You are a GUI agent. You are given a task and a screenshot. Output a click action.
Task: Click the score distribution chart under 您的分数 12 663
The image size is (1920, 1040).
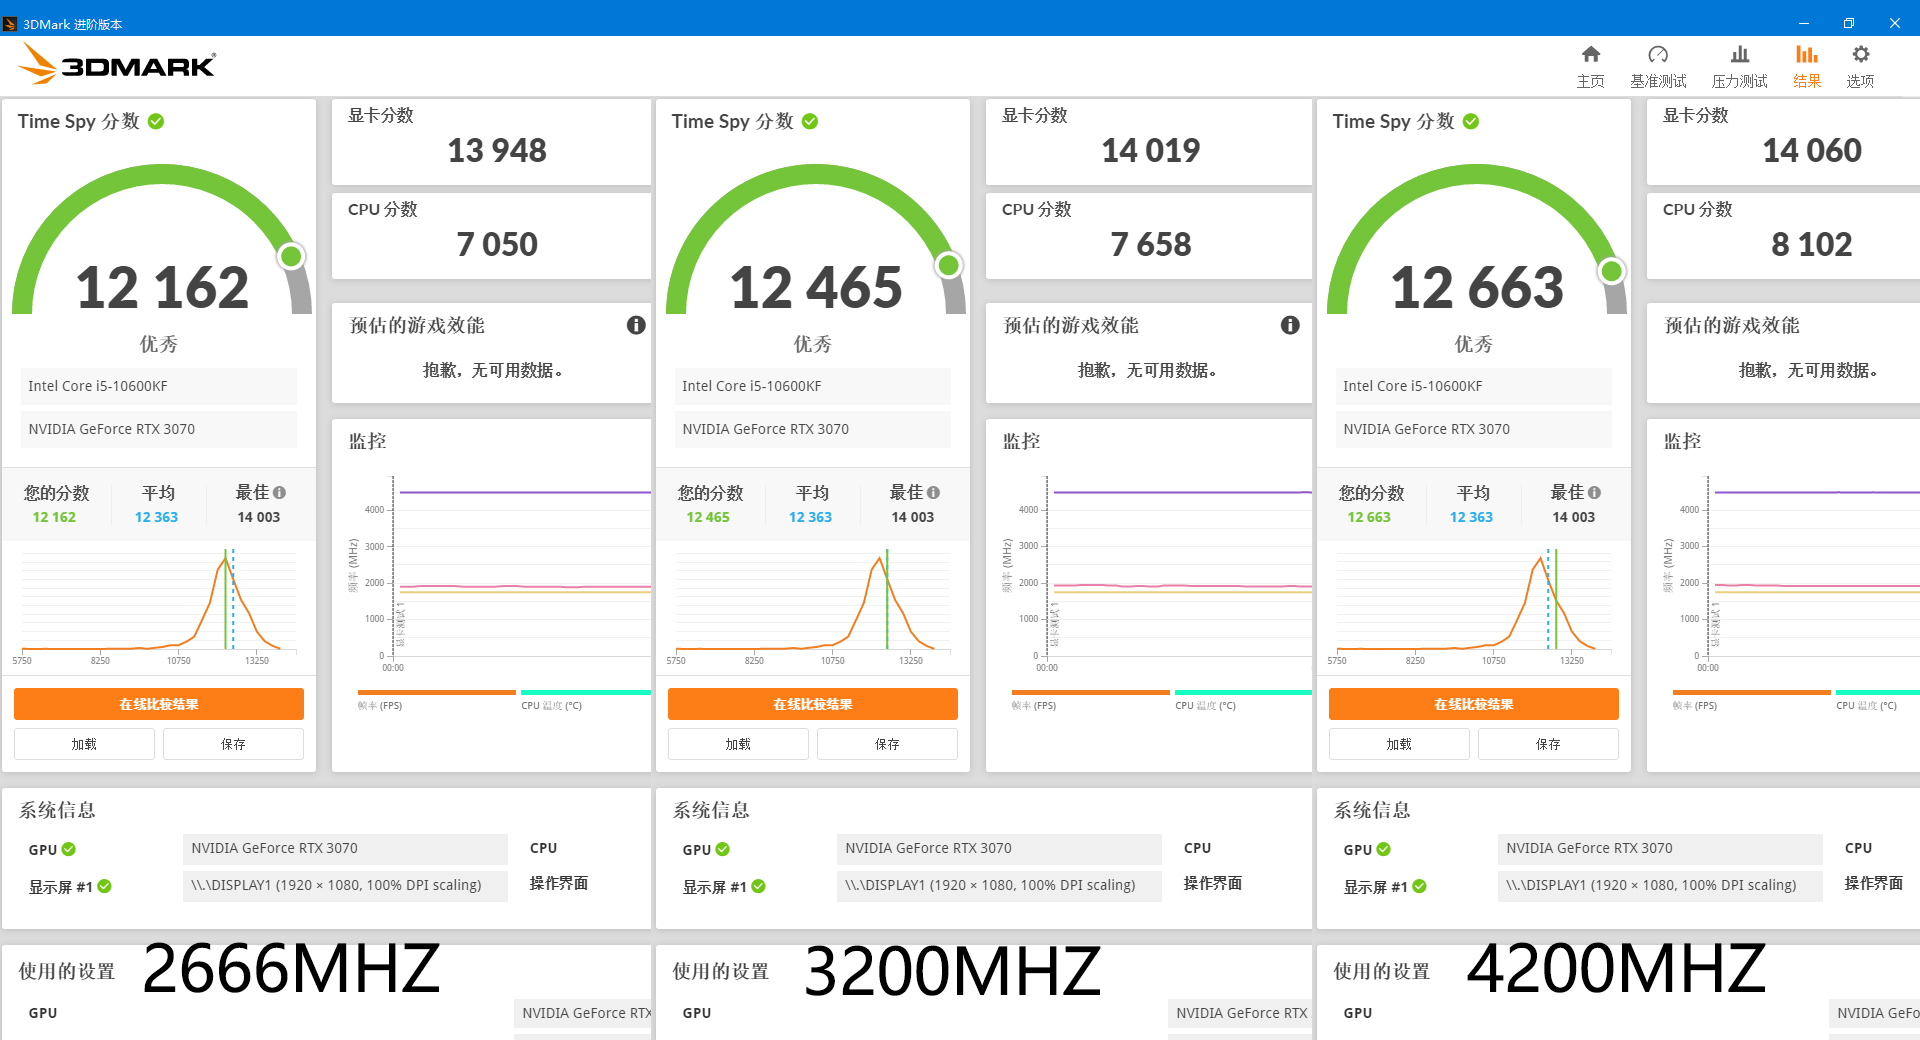(1474, 605)
